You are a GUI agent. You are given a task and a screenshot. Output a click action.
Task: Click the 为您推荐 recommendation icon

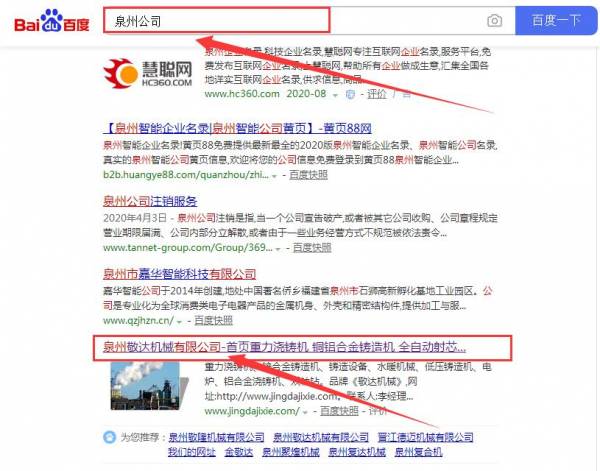click(109, 437)
